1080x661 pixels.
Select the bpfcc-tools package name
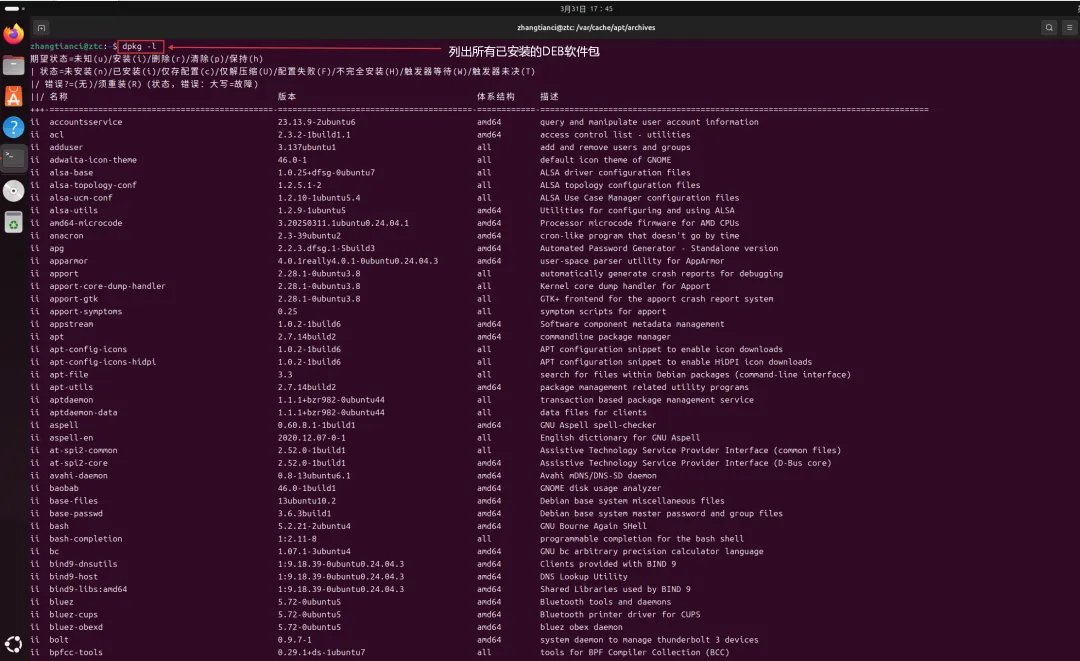click(76, 653)
